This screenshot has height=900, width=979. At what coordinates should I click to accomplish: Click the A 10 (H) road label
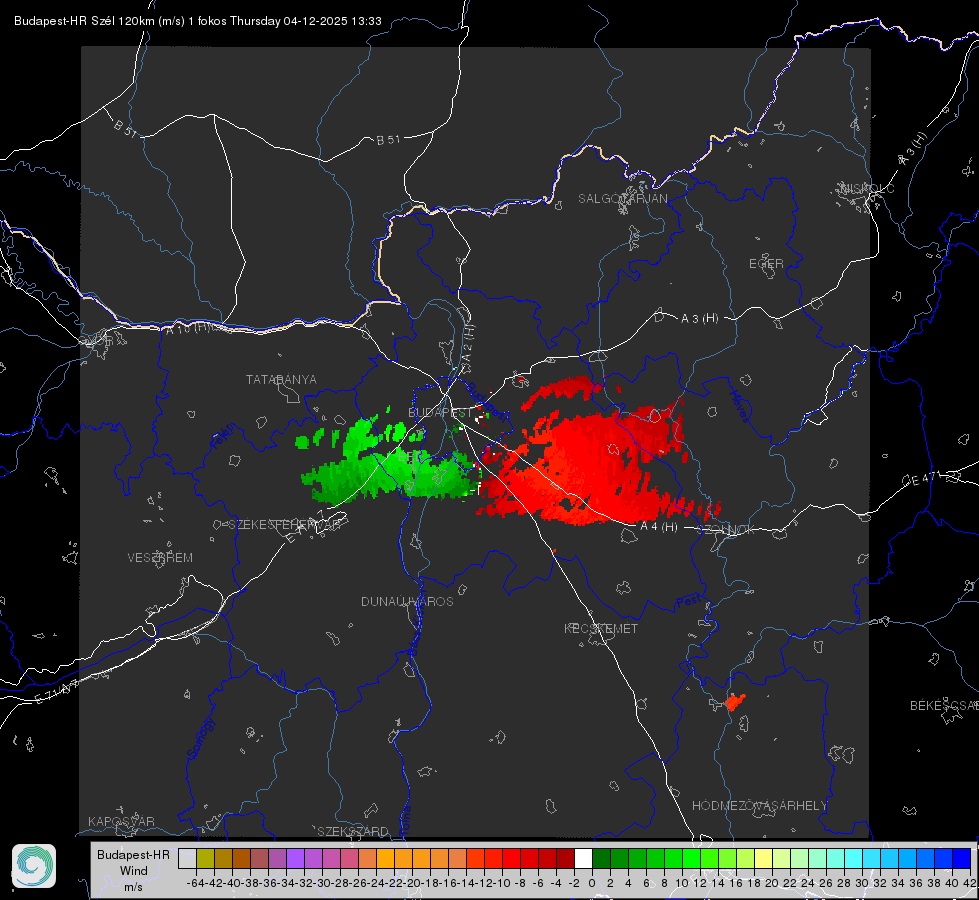186,327
